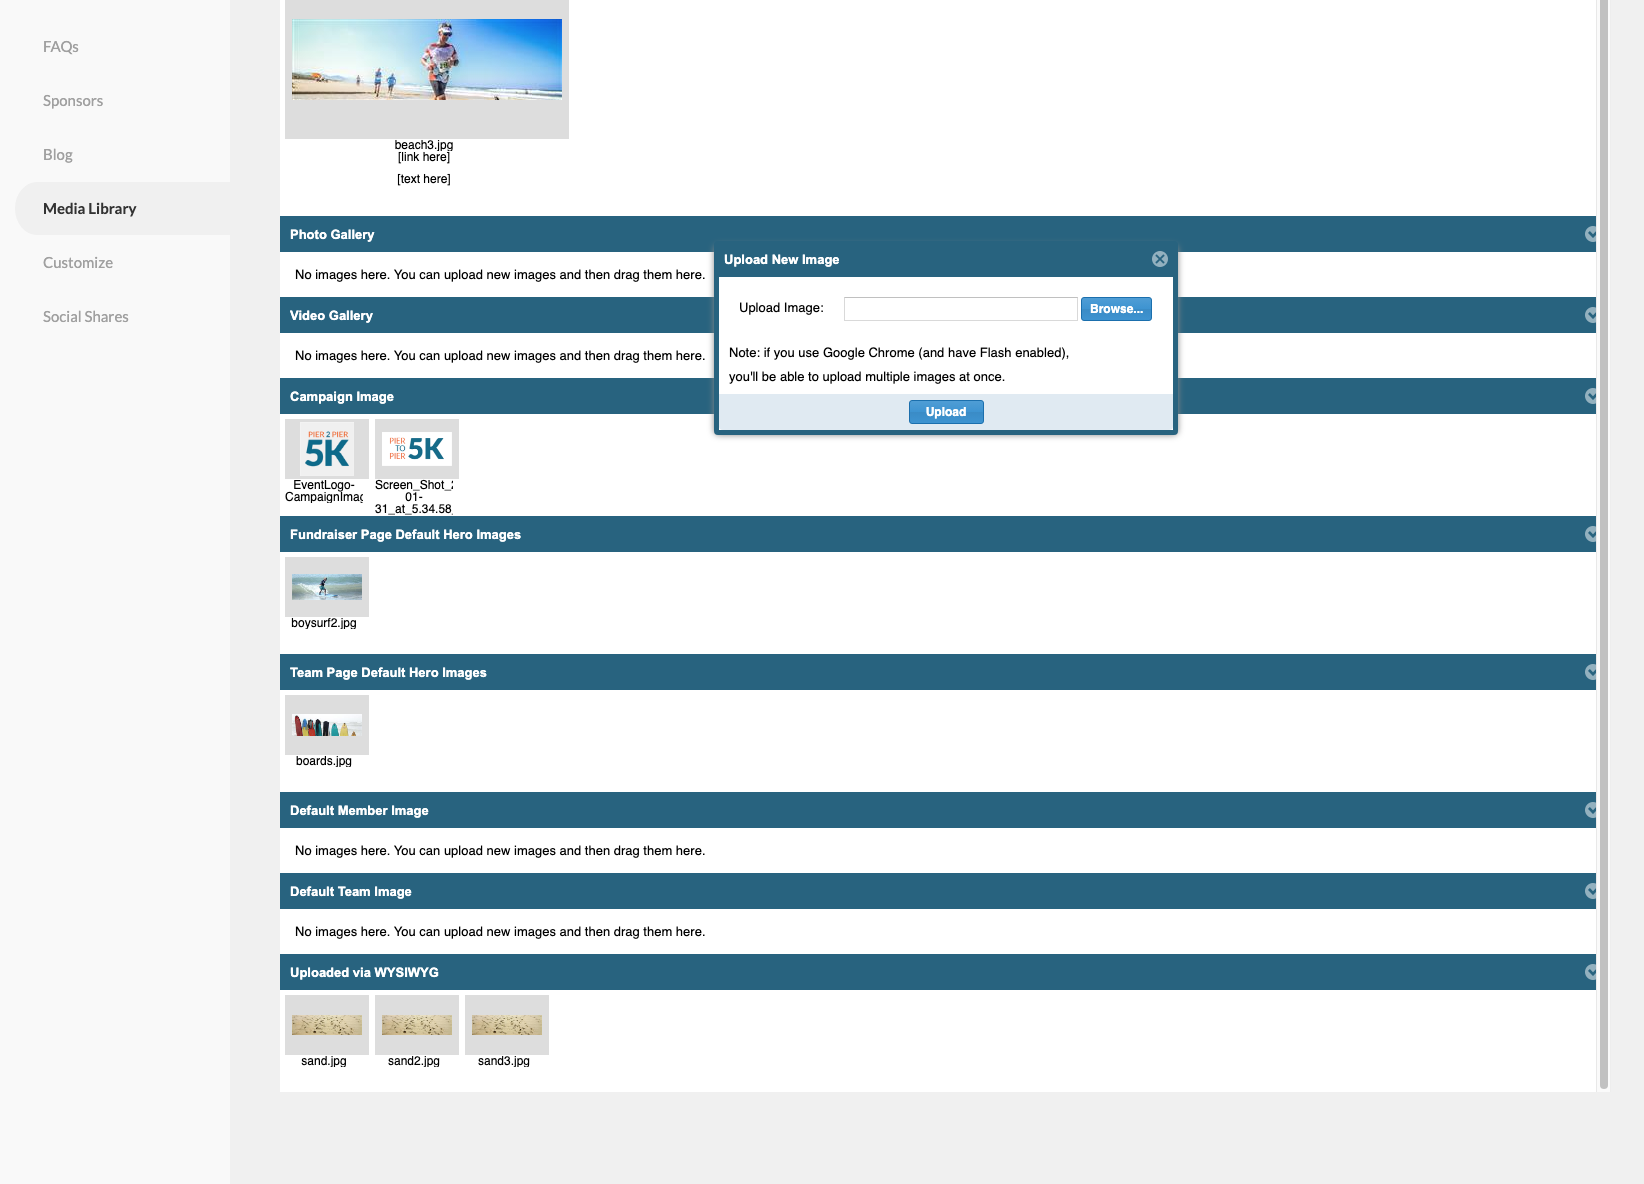This screenshot has width=1644, height=1184.
Task: Select the sand2.jpg thumbnail
Action: point(417,1025)
